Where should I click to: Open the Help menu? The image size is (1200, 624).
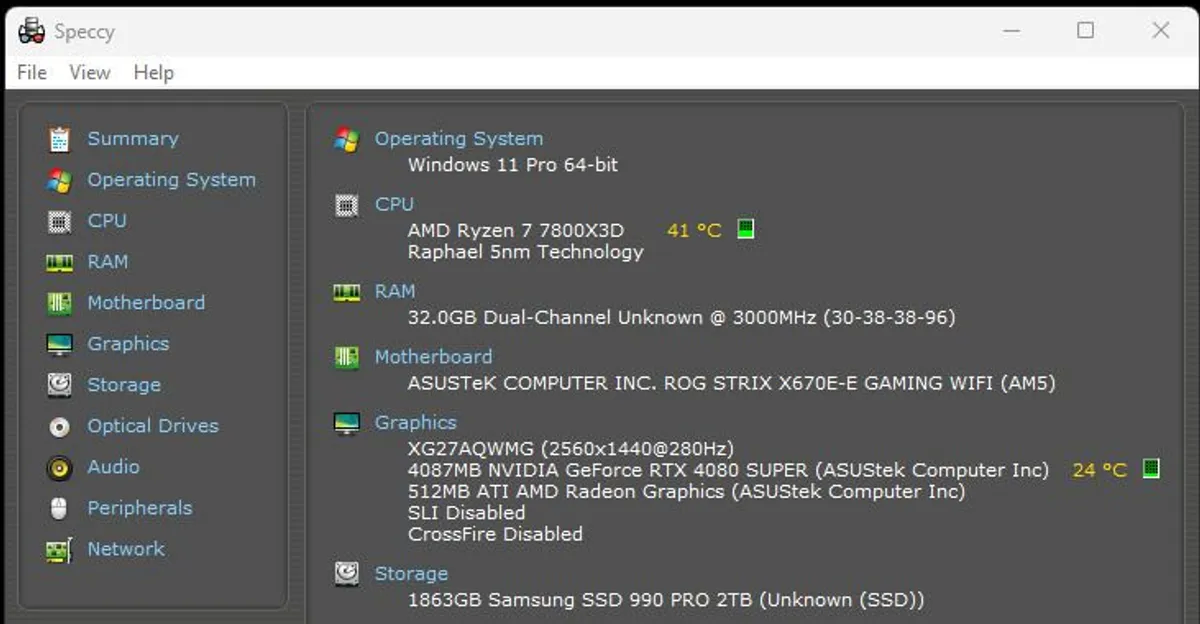tap(153, 72)
